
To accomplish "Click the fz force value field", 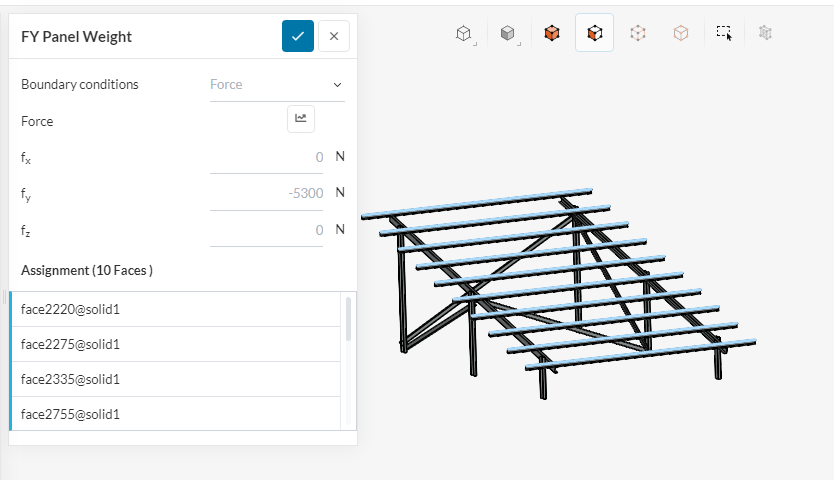I will [267, 230].
